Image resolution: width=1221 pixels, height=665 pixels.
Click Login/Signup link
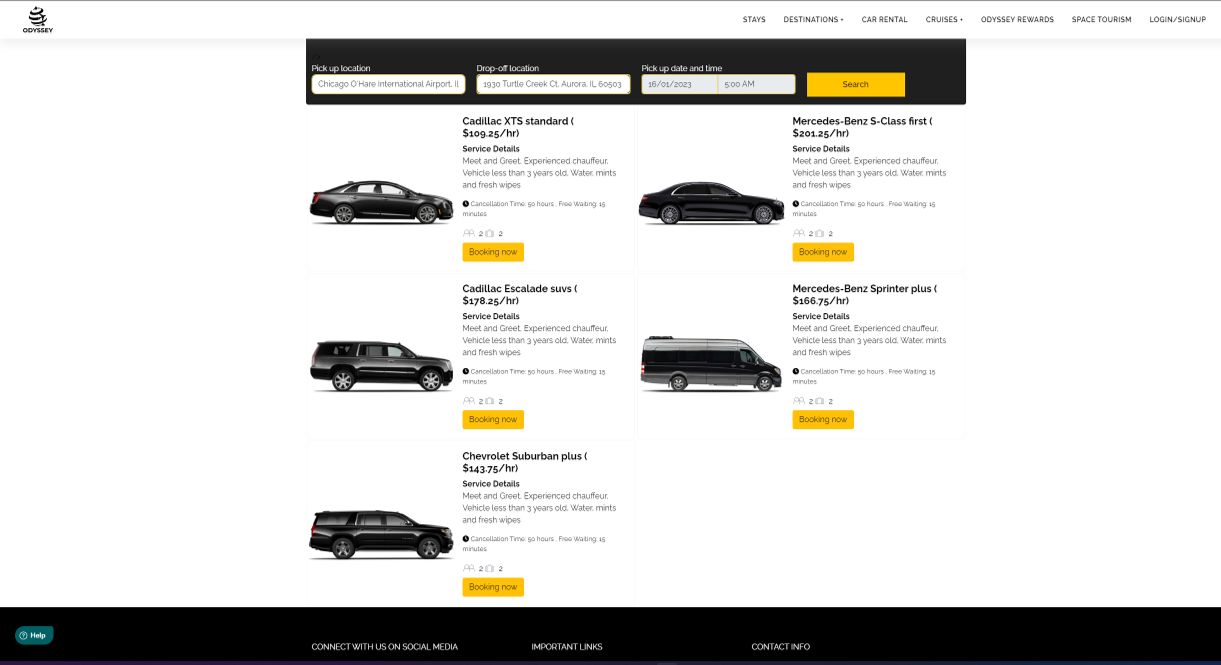tap(1178, 19)
